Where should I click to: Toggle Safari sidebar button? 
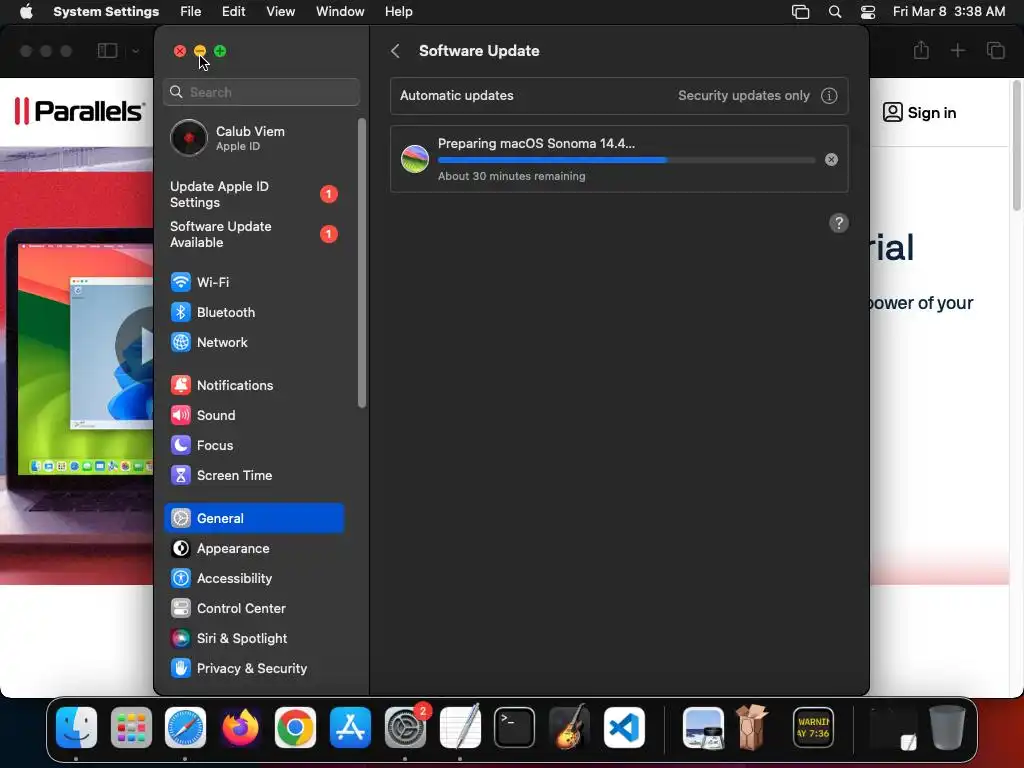pyautogui.click(x=107, y=51)
